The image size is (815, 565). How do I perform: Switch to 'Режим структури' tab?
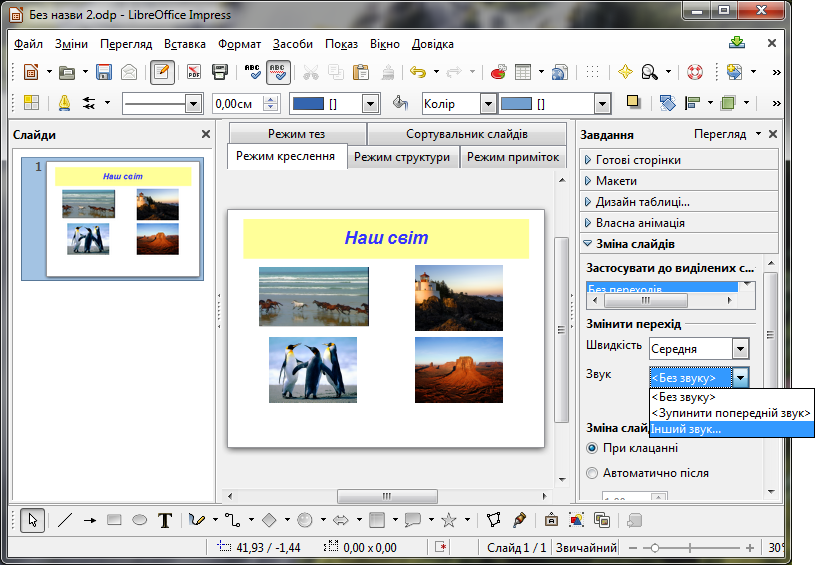pos(402,157)
